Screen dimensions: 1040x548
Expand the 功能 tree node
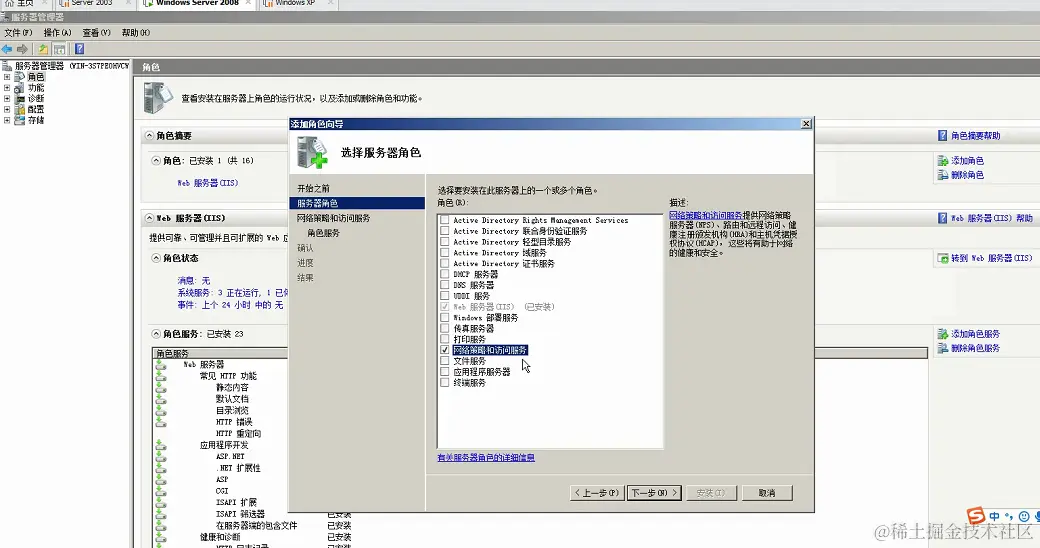click(7, 88)
